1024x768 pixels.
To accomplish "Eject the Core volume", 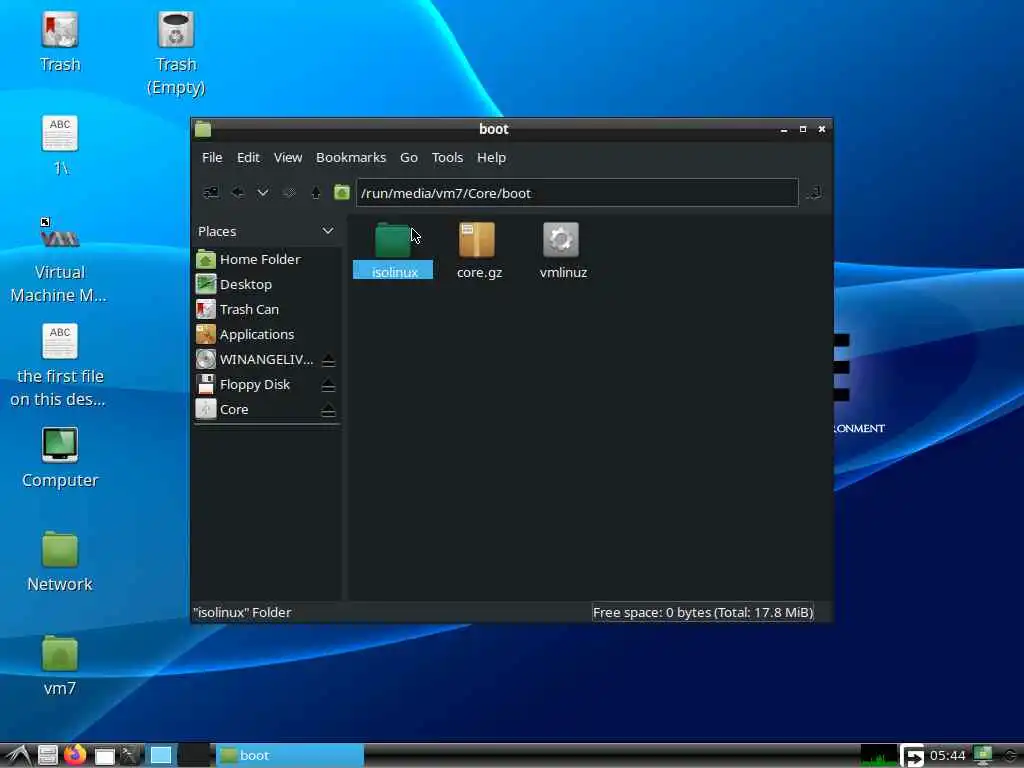I will pyautogui.click(x=328, y=410).
